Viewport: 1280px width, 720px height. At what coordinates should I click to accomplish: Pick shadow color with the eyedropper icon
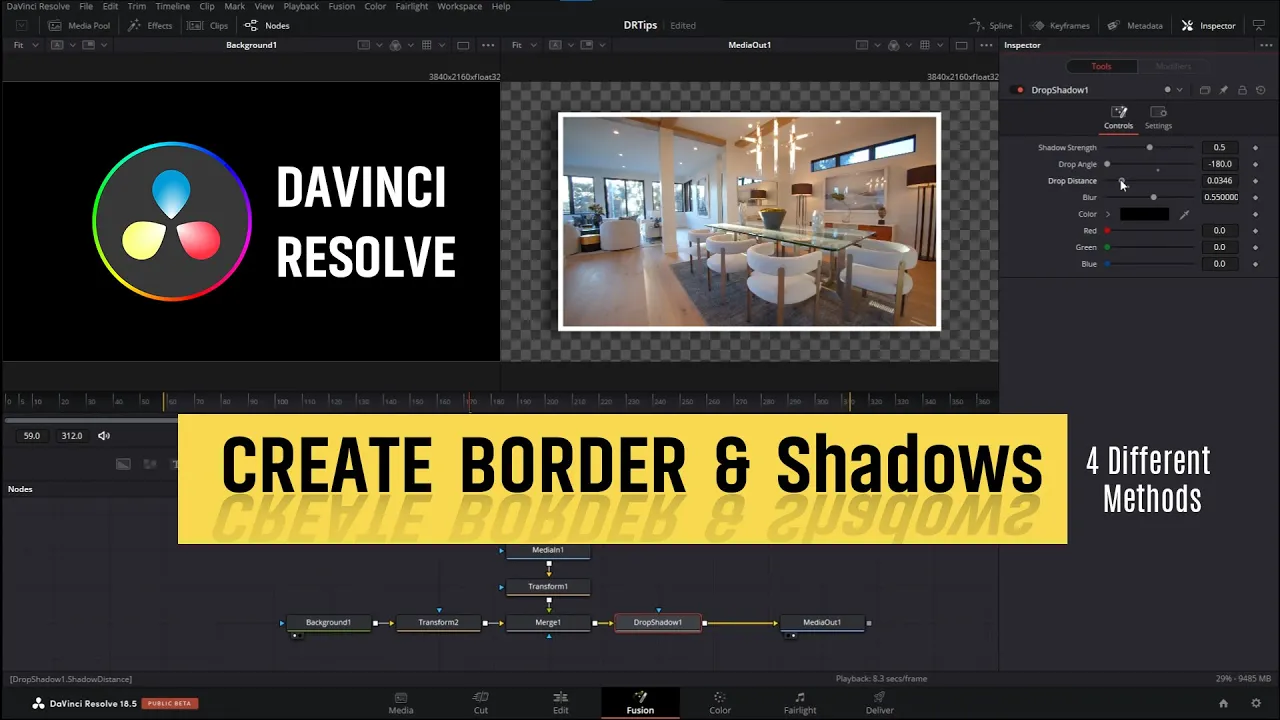point(1185,214)
